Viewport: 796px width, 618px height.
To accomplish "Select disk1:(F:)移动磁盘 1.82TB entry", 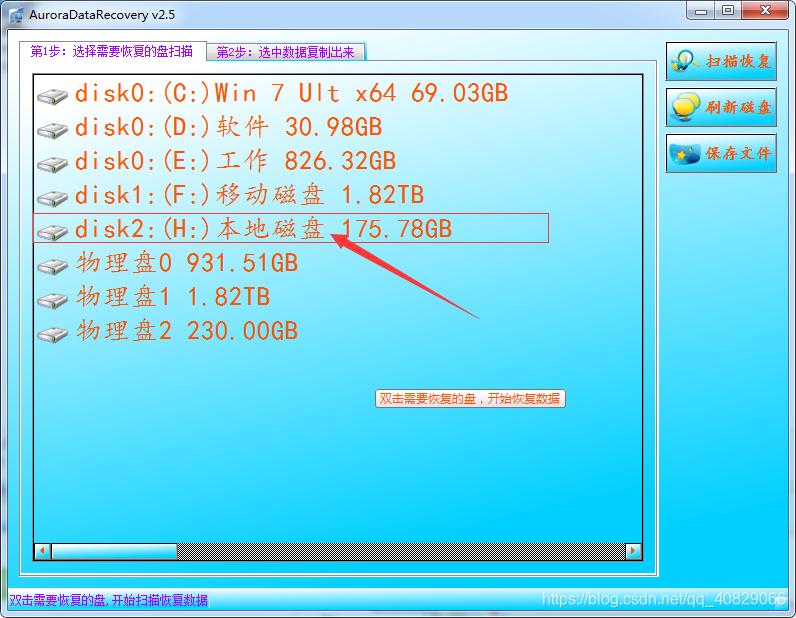I will tap(249, 195).
